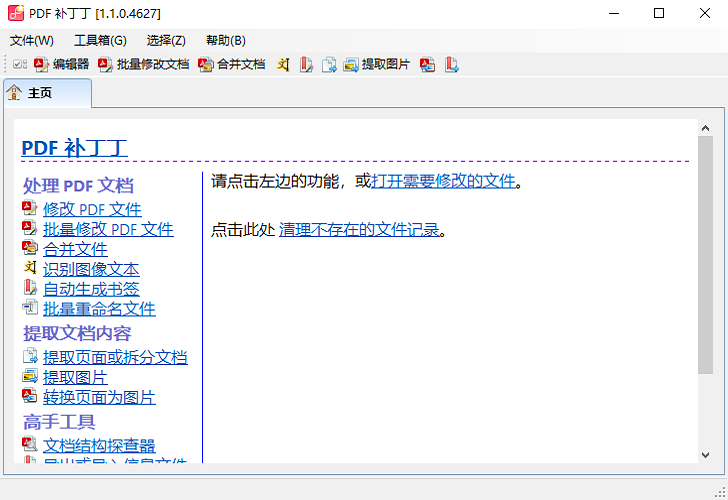This screenshot has height=500, width=728.
Task: Select 合并文档 in the toolbar
Action: click(x=232, y=64)
